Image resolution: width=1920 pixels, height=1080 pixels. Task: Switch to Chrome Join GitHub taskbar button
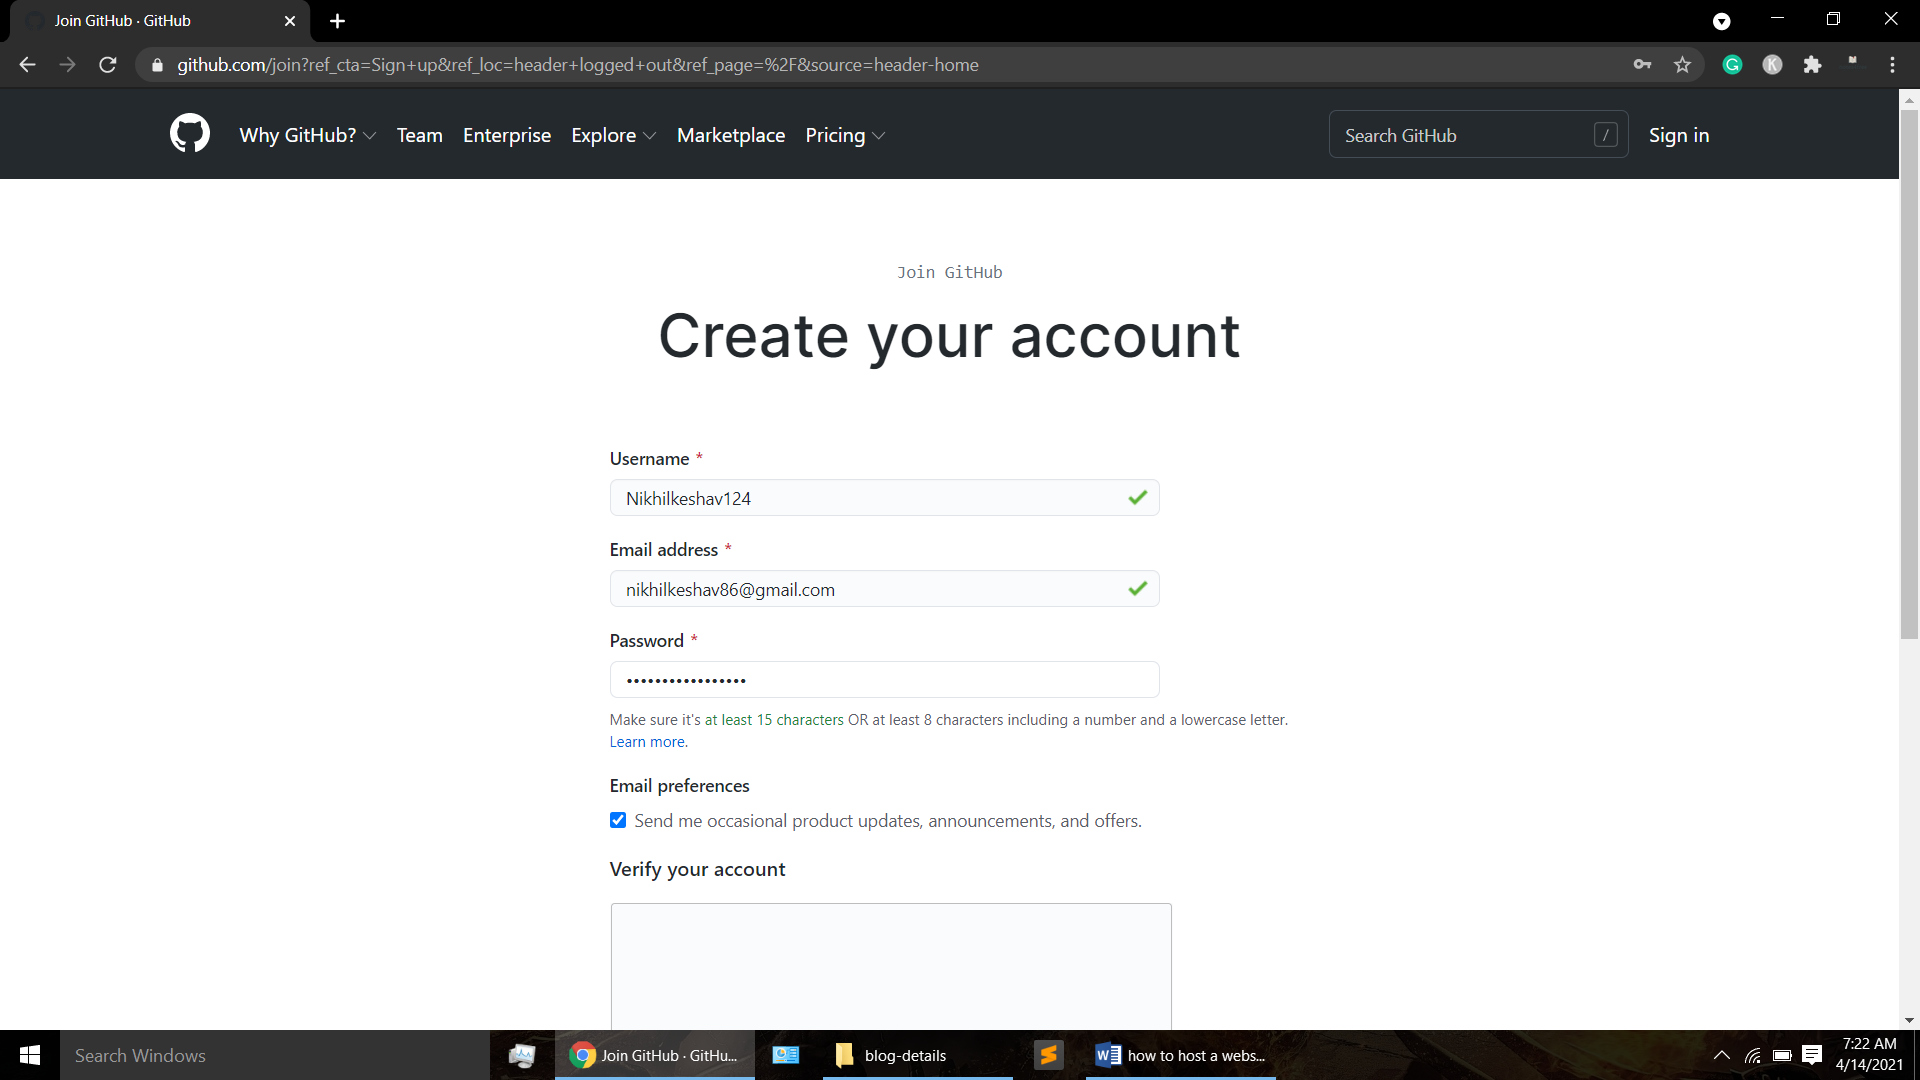(x=655, y=1055)
